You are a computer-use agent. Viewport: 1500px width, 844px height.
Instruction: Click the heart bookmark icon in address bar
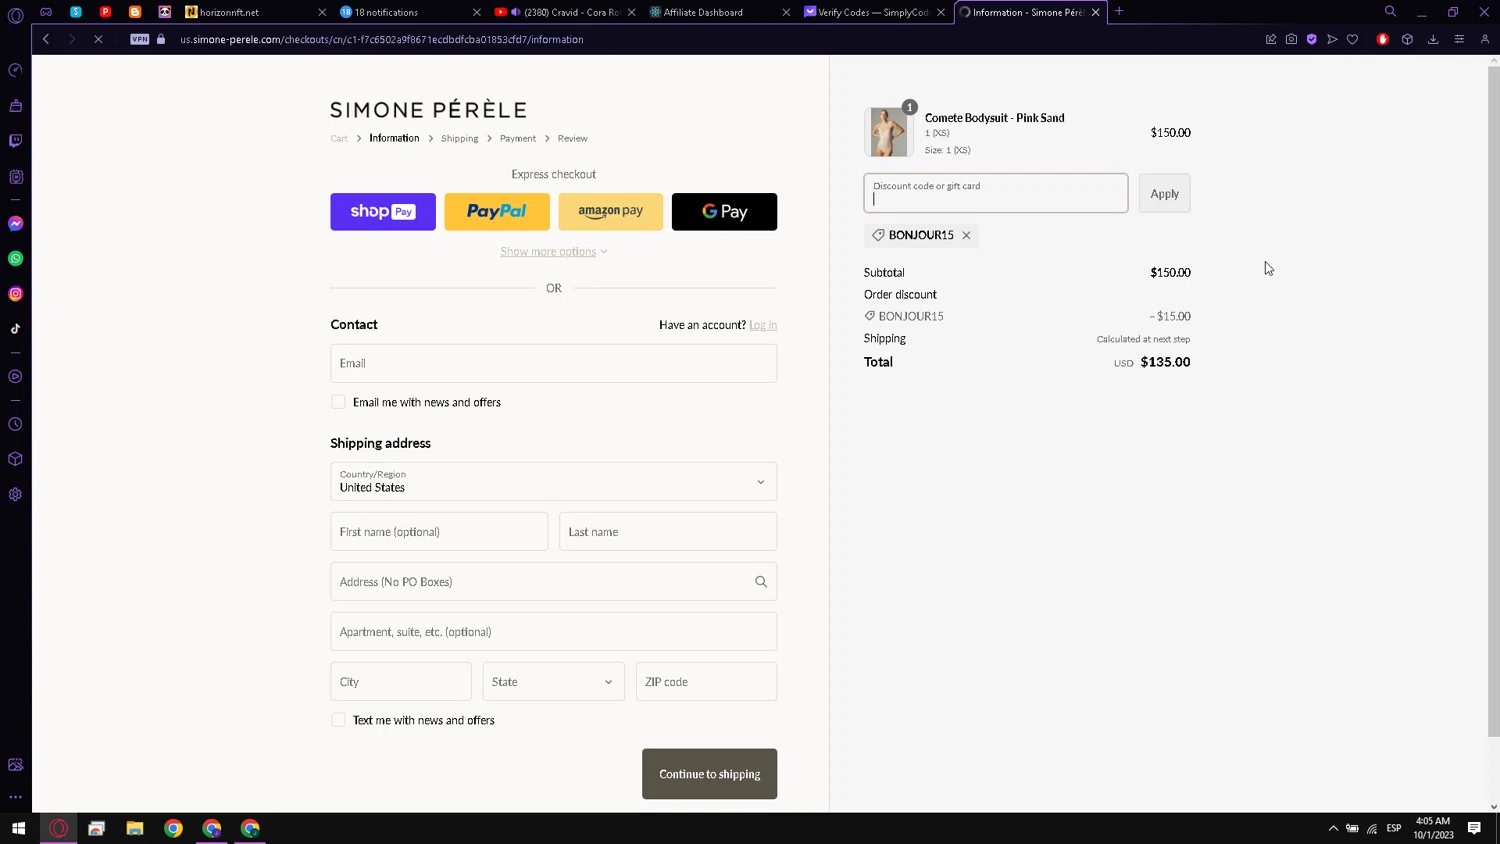(x=1352, y=39)
